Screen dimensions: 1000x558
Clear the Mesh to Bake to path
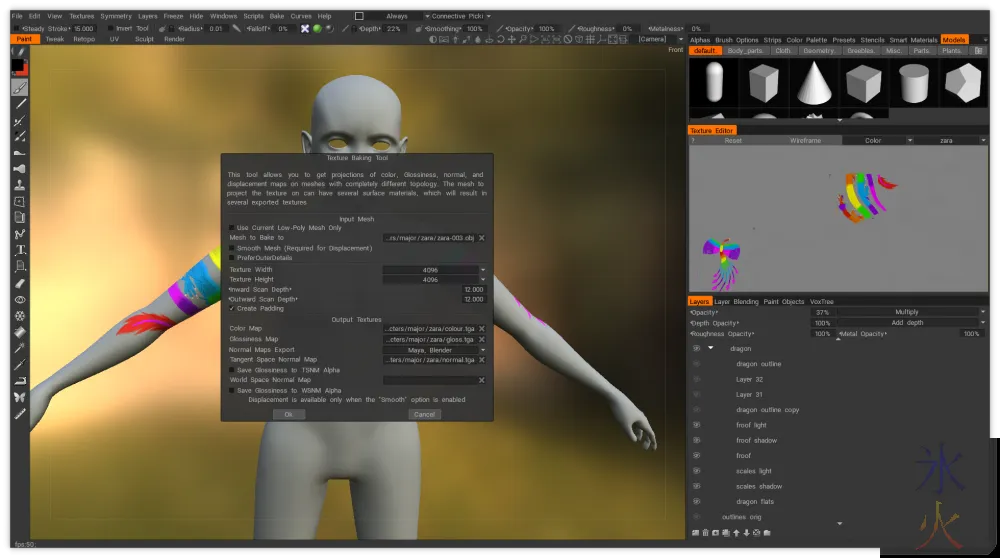click(x=482, y=238)
